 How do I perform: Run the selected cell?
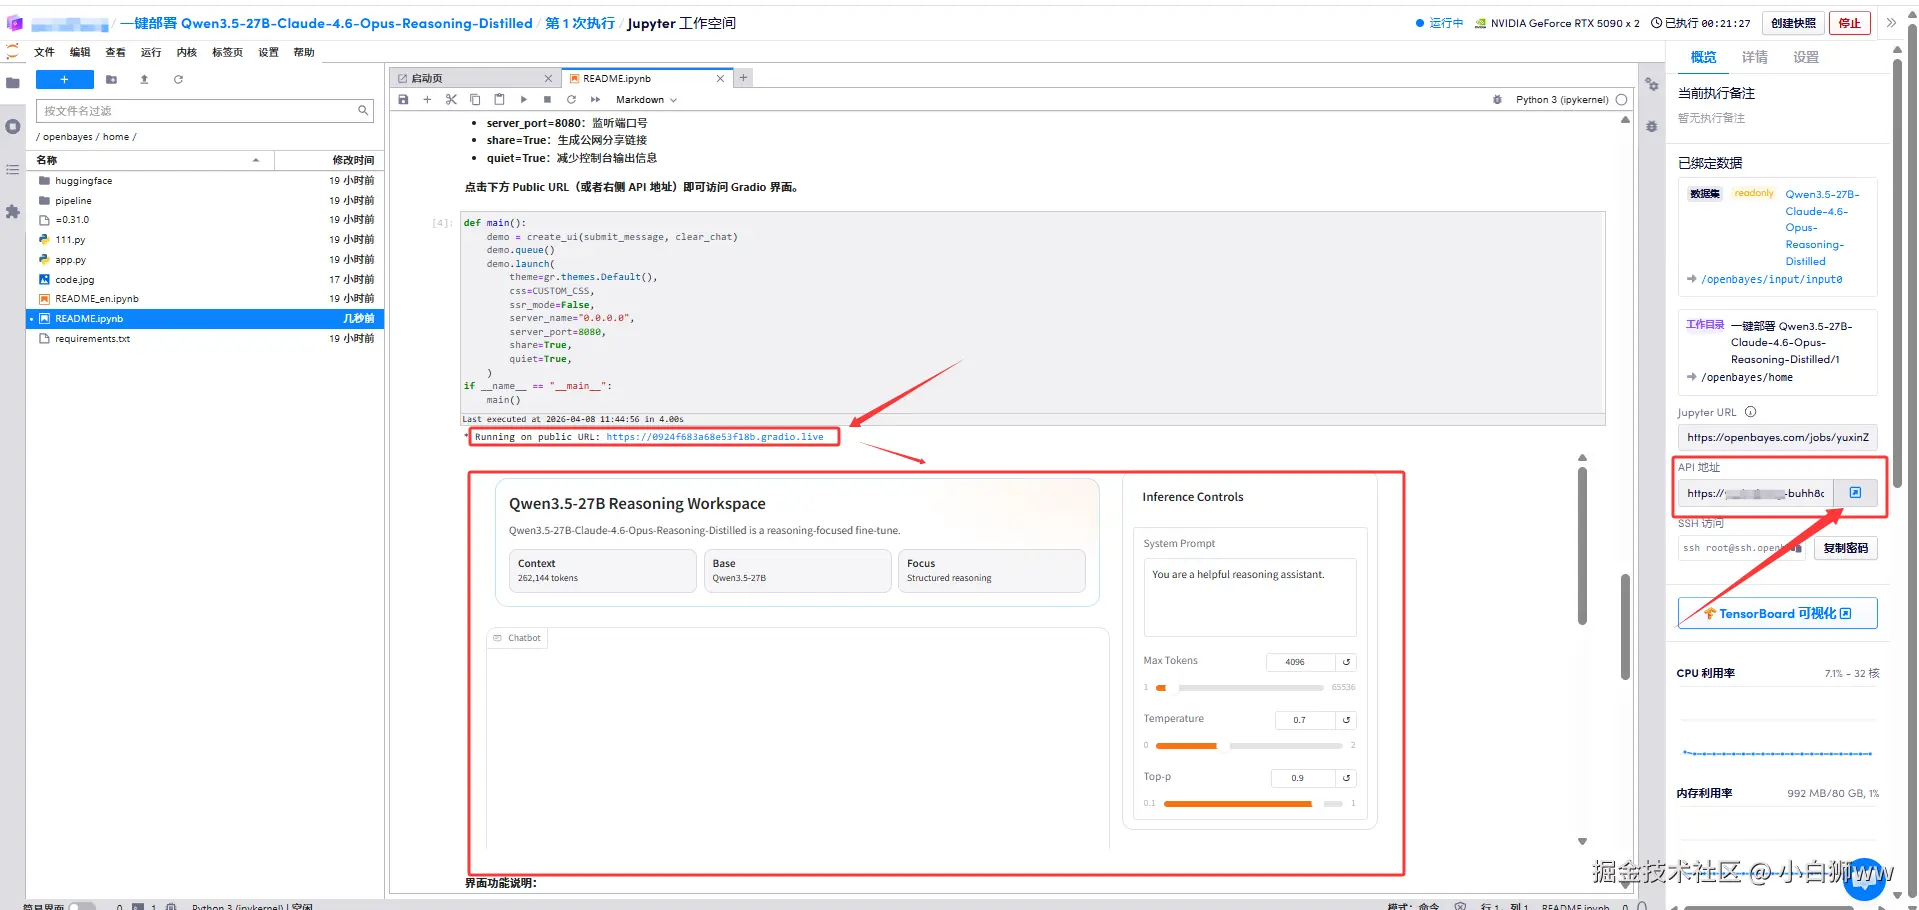(523, 100)
